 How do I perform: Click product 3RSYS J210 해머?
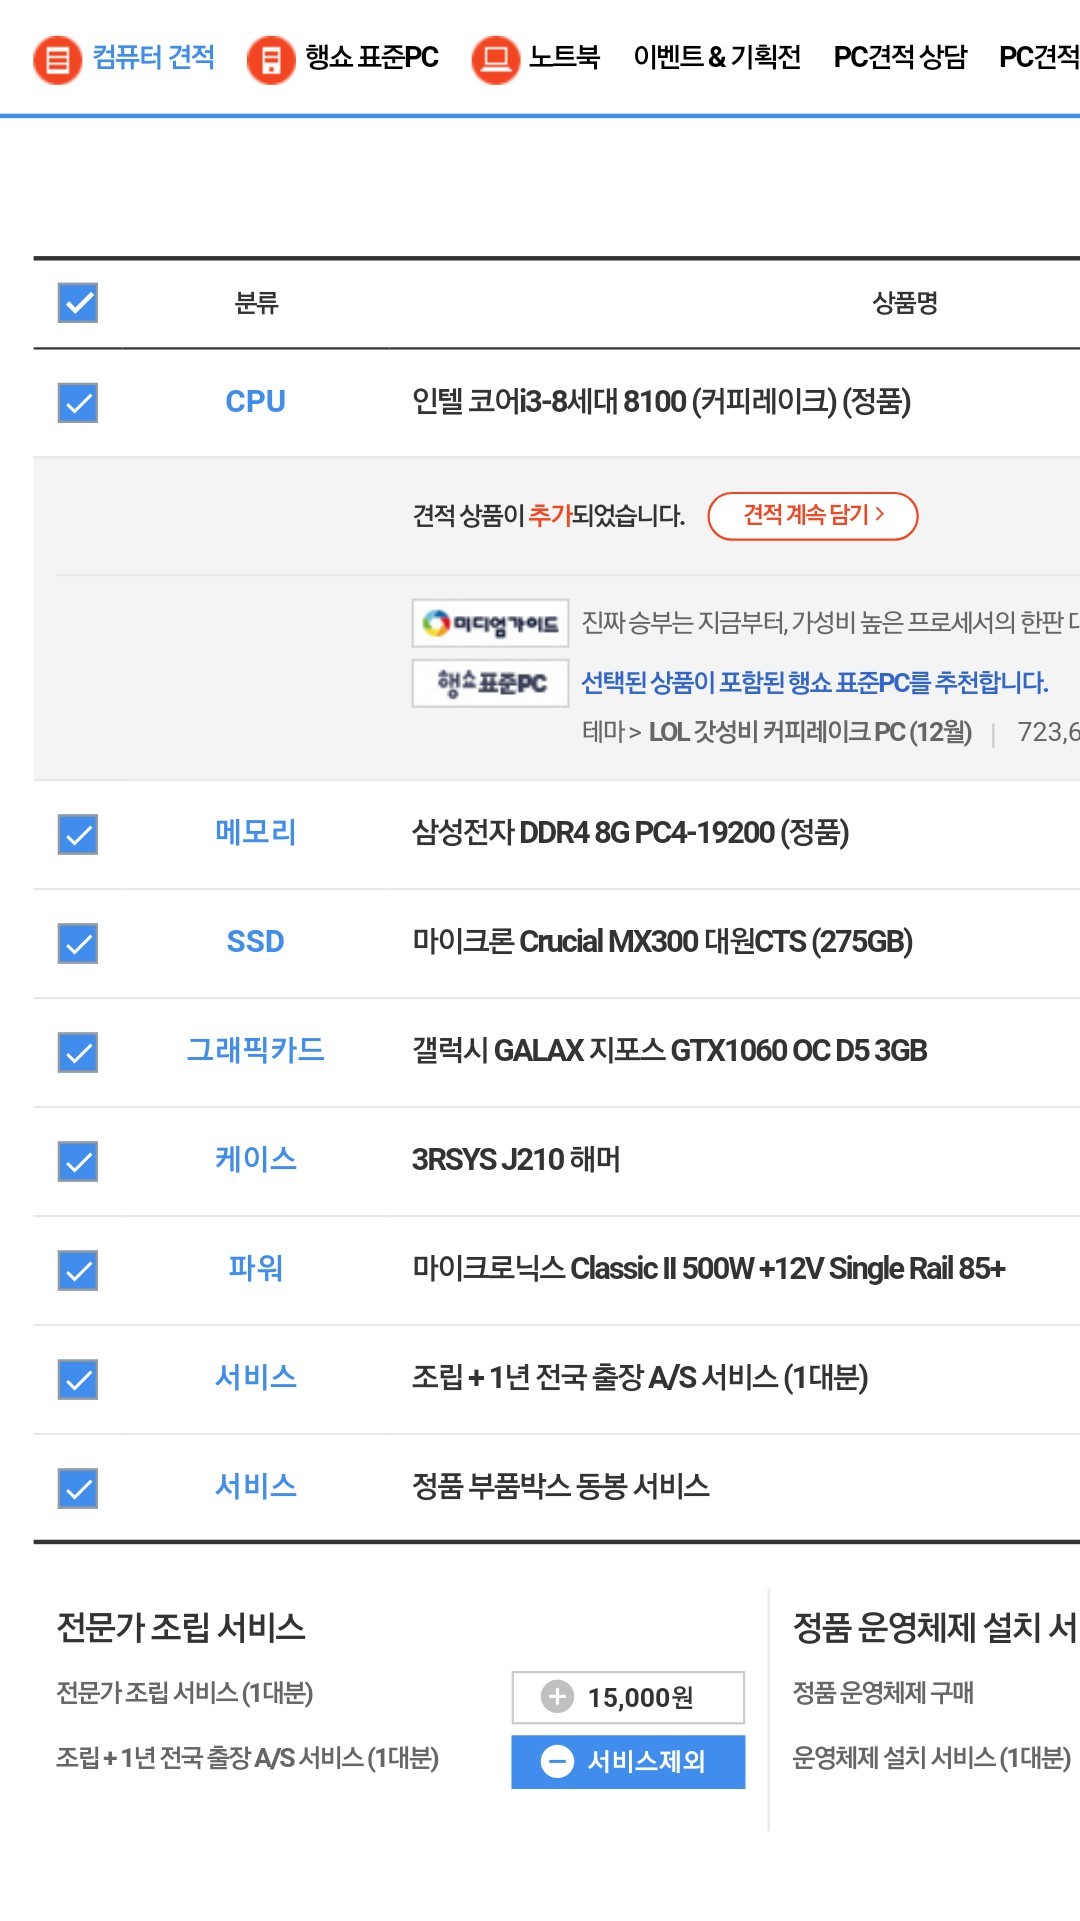tap(516, 1160)
